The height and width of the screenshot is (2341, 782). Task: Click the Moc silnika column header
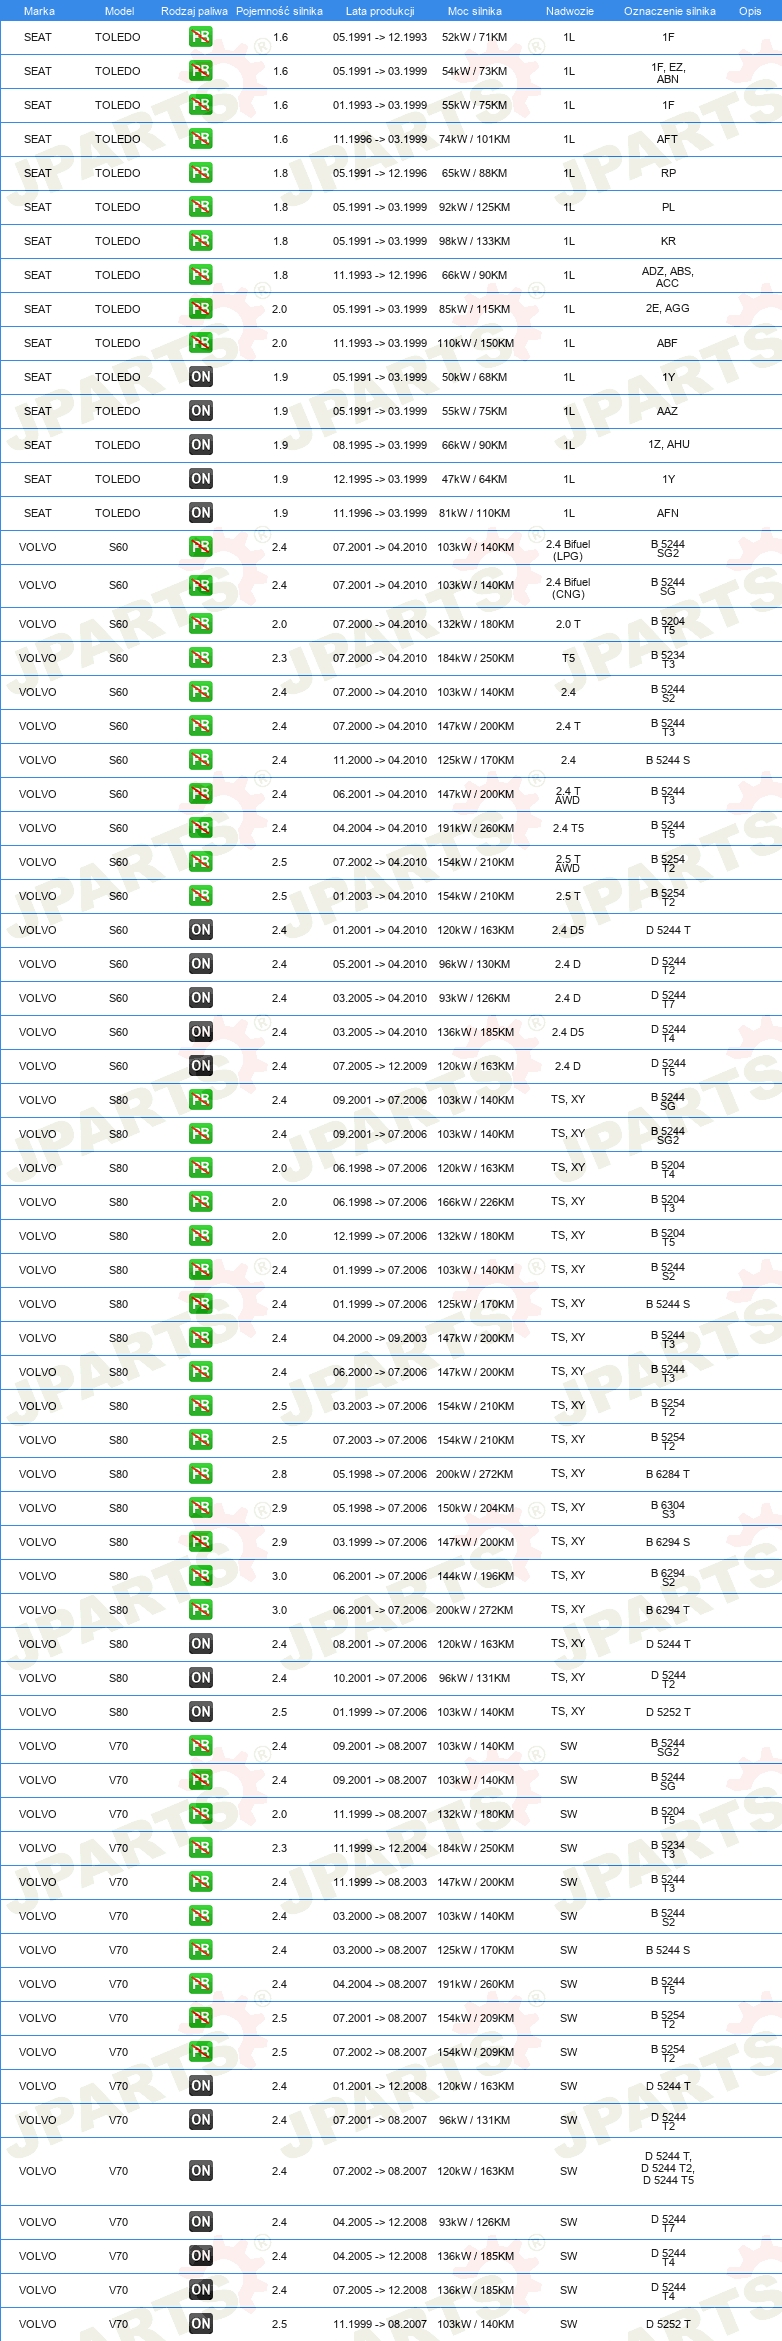[475, 11]
